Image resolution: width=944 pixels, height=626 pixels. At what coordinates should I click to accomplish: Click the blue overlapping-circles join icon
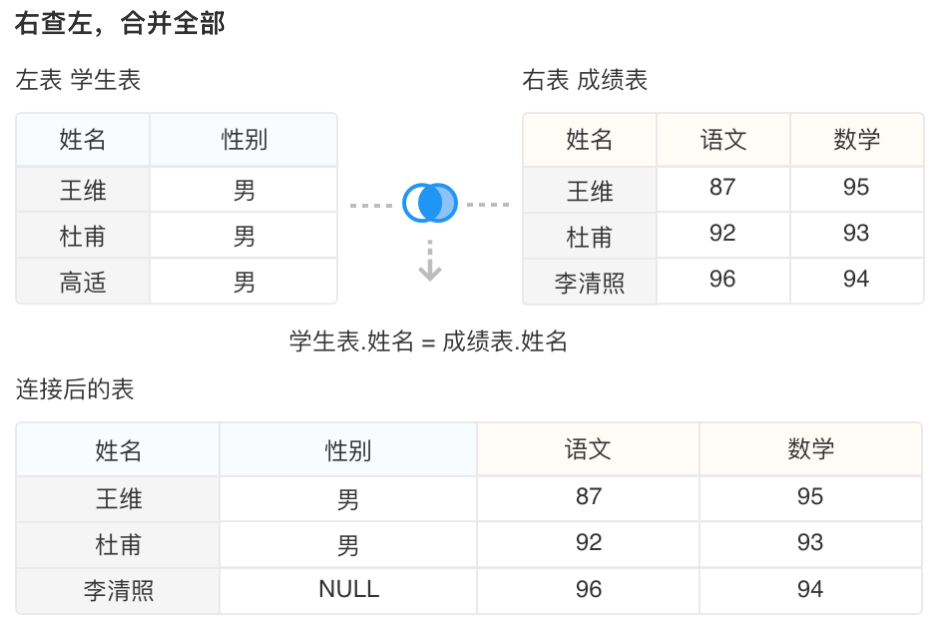(430, 203)
